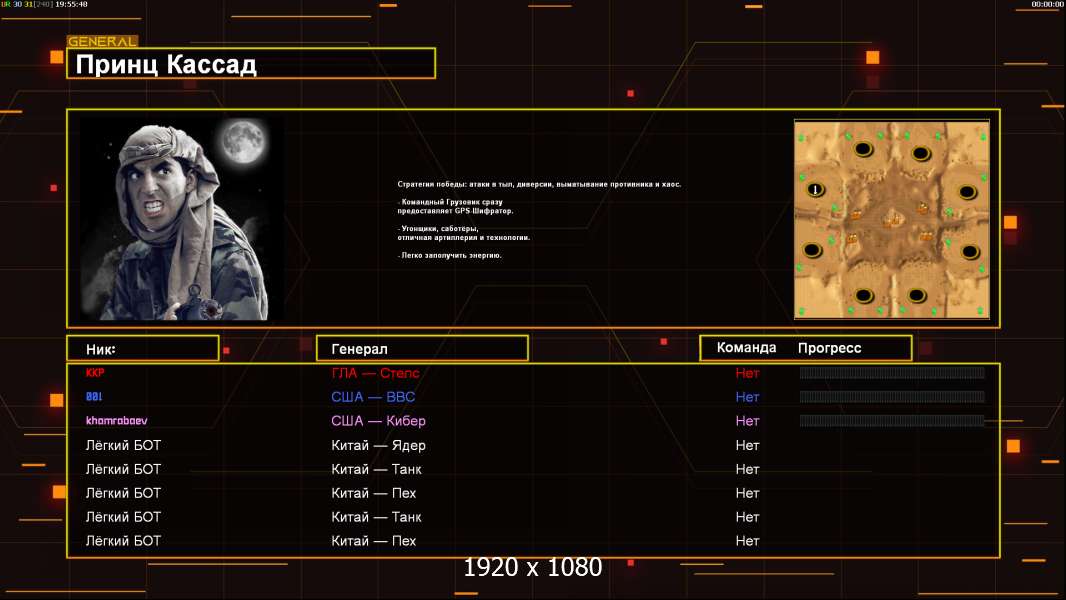Click the bot's 'Китай — Ядер' general entry

(x=378, y=445)
